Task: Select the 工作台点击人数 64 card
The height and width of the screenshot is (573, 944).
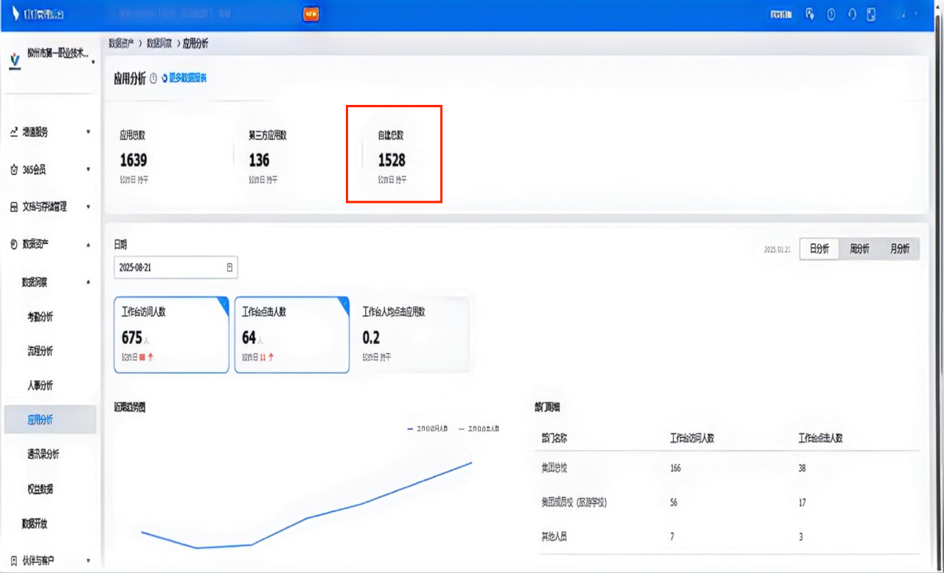Action: click(292, 335)
